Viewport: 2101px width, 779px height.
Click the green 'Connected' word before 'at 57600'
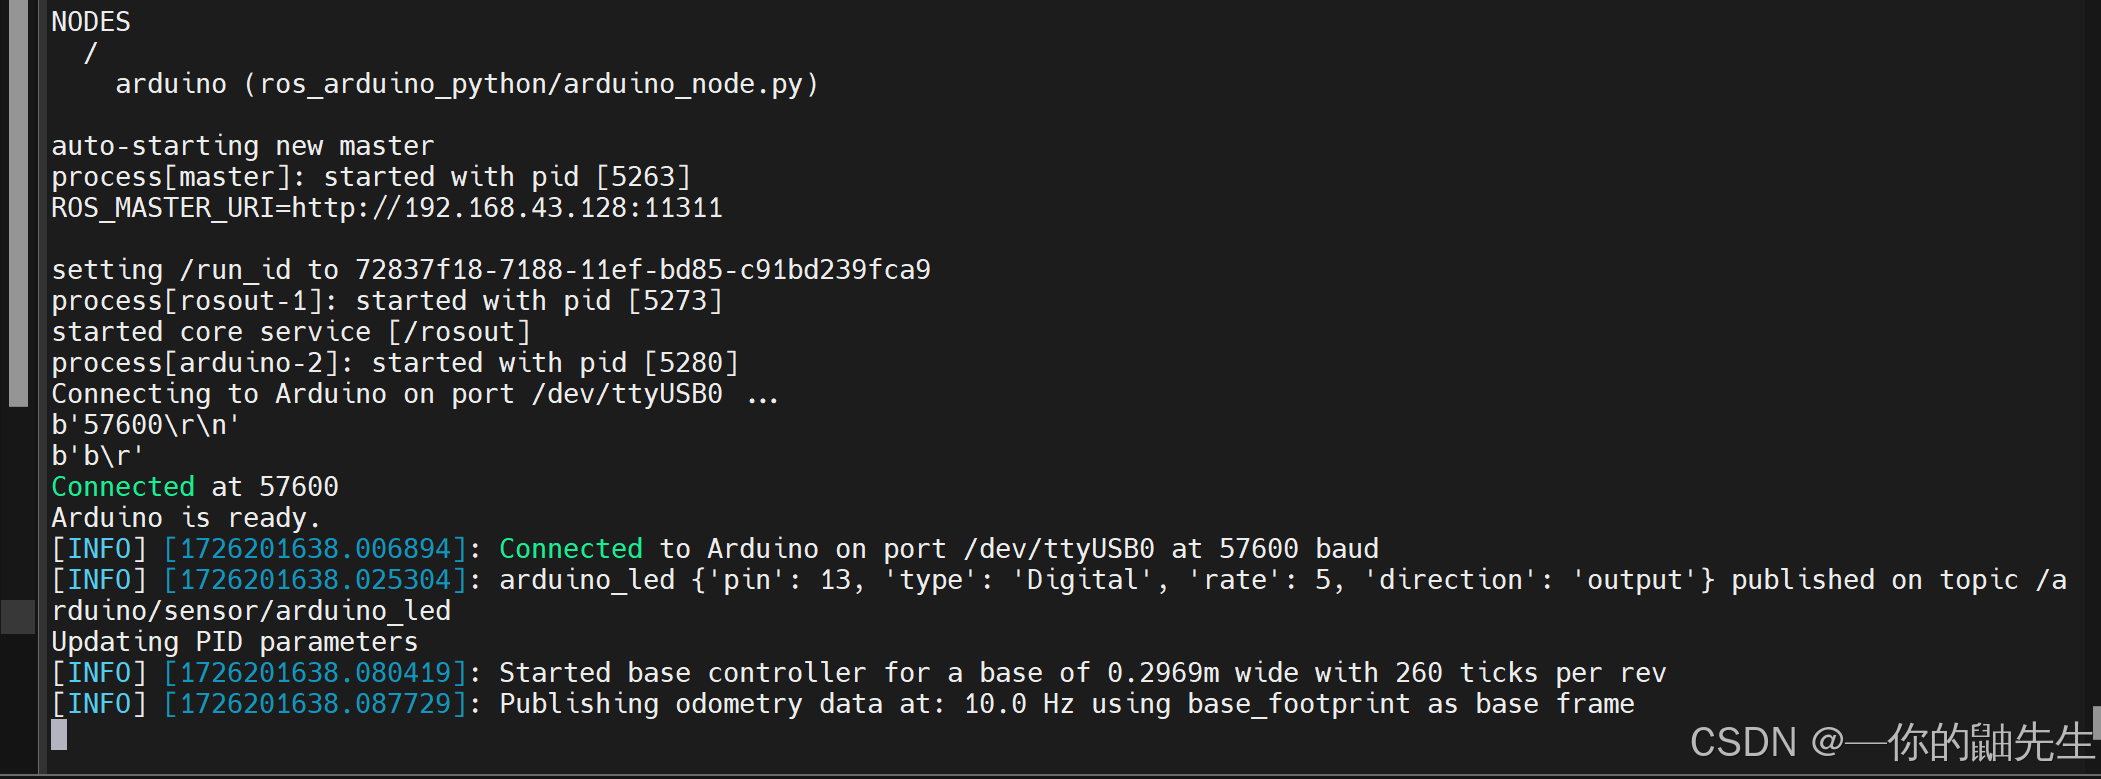tap(123, 487)
